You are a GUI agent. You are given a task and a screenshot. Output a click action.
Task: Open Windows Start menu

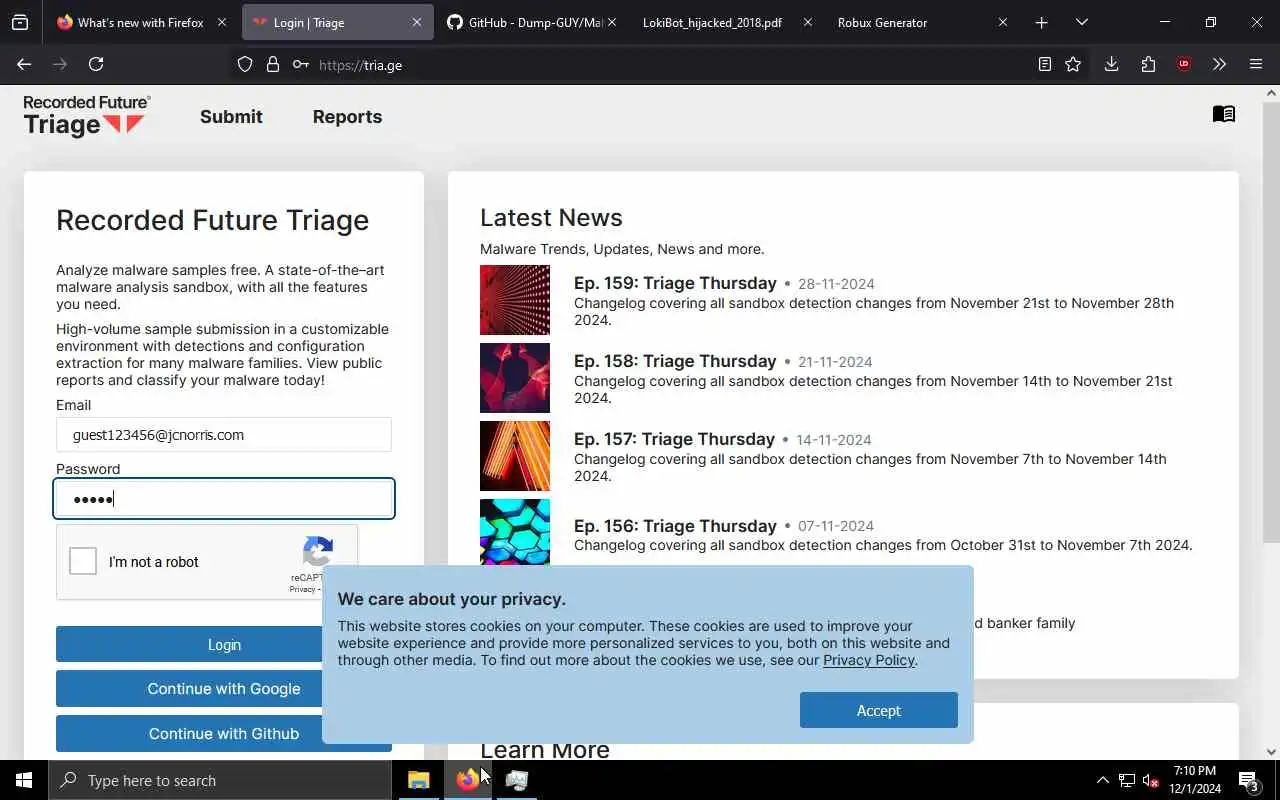coord(24,780)
